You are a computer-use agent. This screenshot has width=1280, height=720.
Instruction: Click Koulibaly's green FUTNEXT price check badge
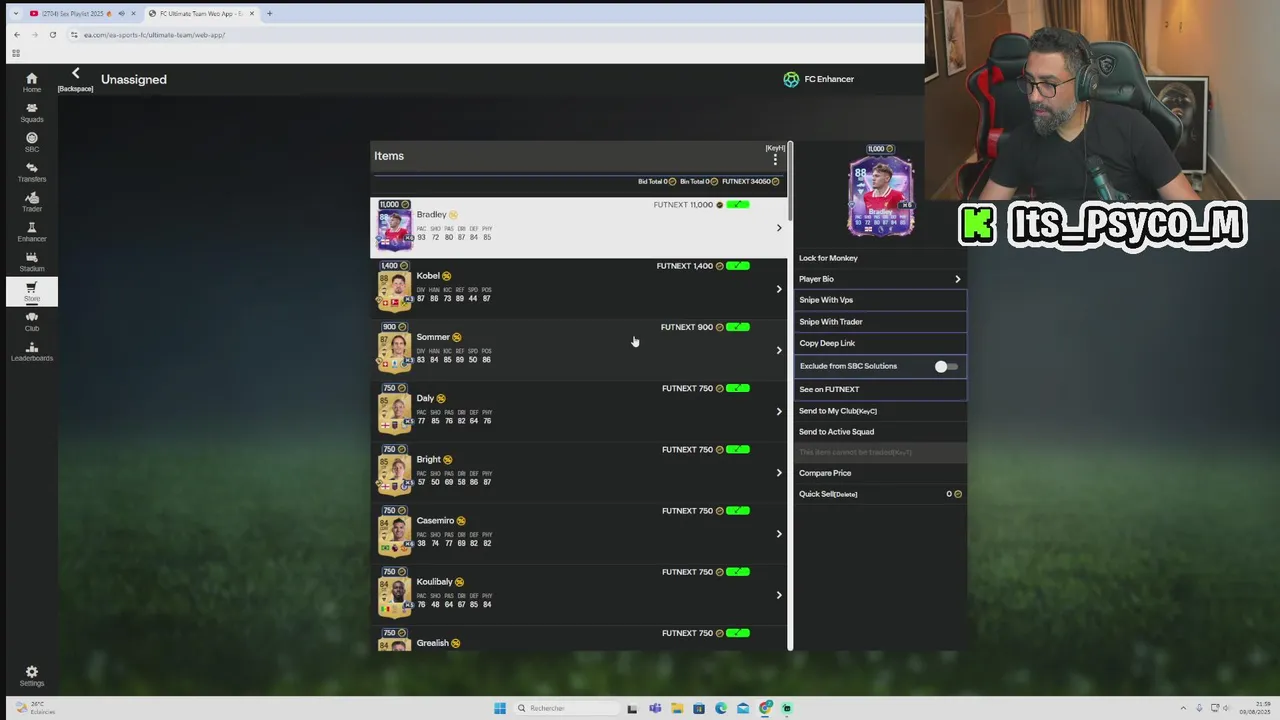pos(737,572)
